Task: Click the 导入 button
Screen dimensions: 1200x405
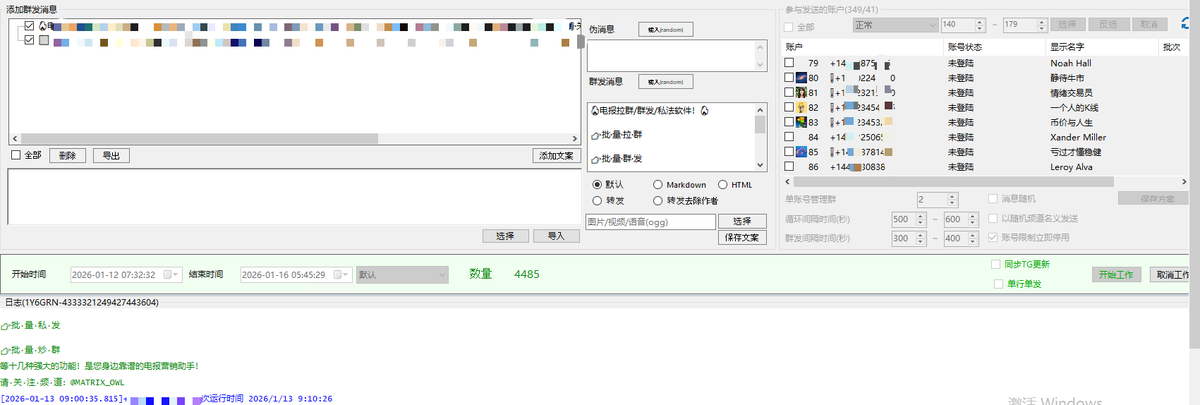Action: click(556, 236)
